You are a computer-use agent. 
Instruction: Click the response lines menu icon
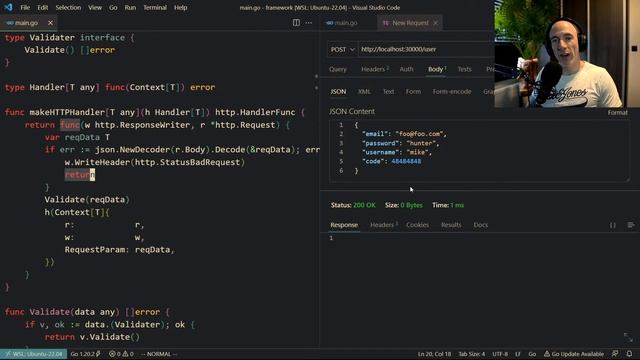(631, 225)
